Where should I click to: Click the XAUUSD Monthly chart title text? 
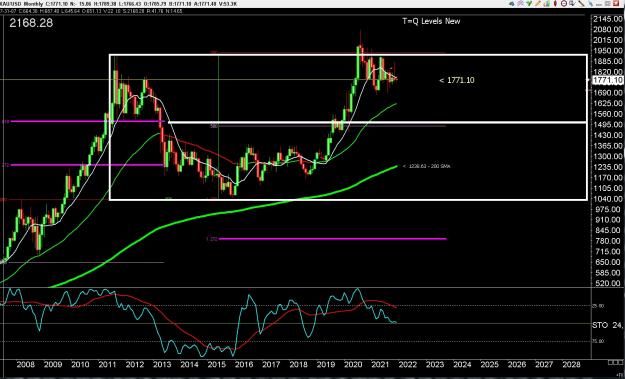click(22, 4)
